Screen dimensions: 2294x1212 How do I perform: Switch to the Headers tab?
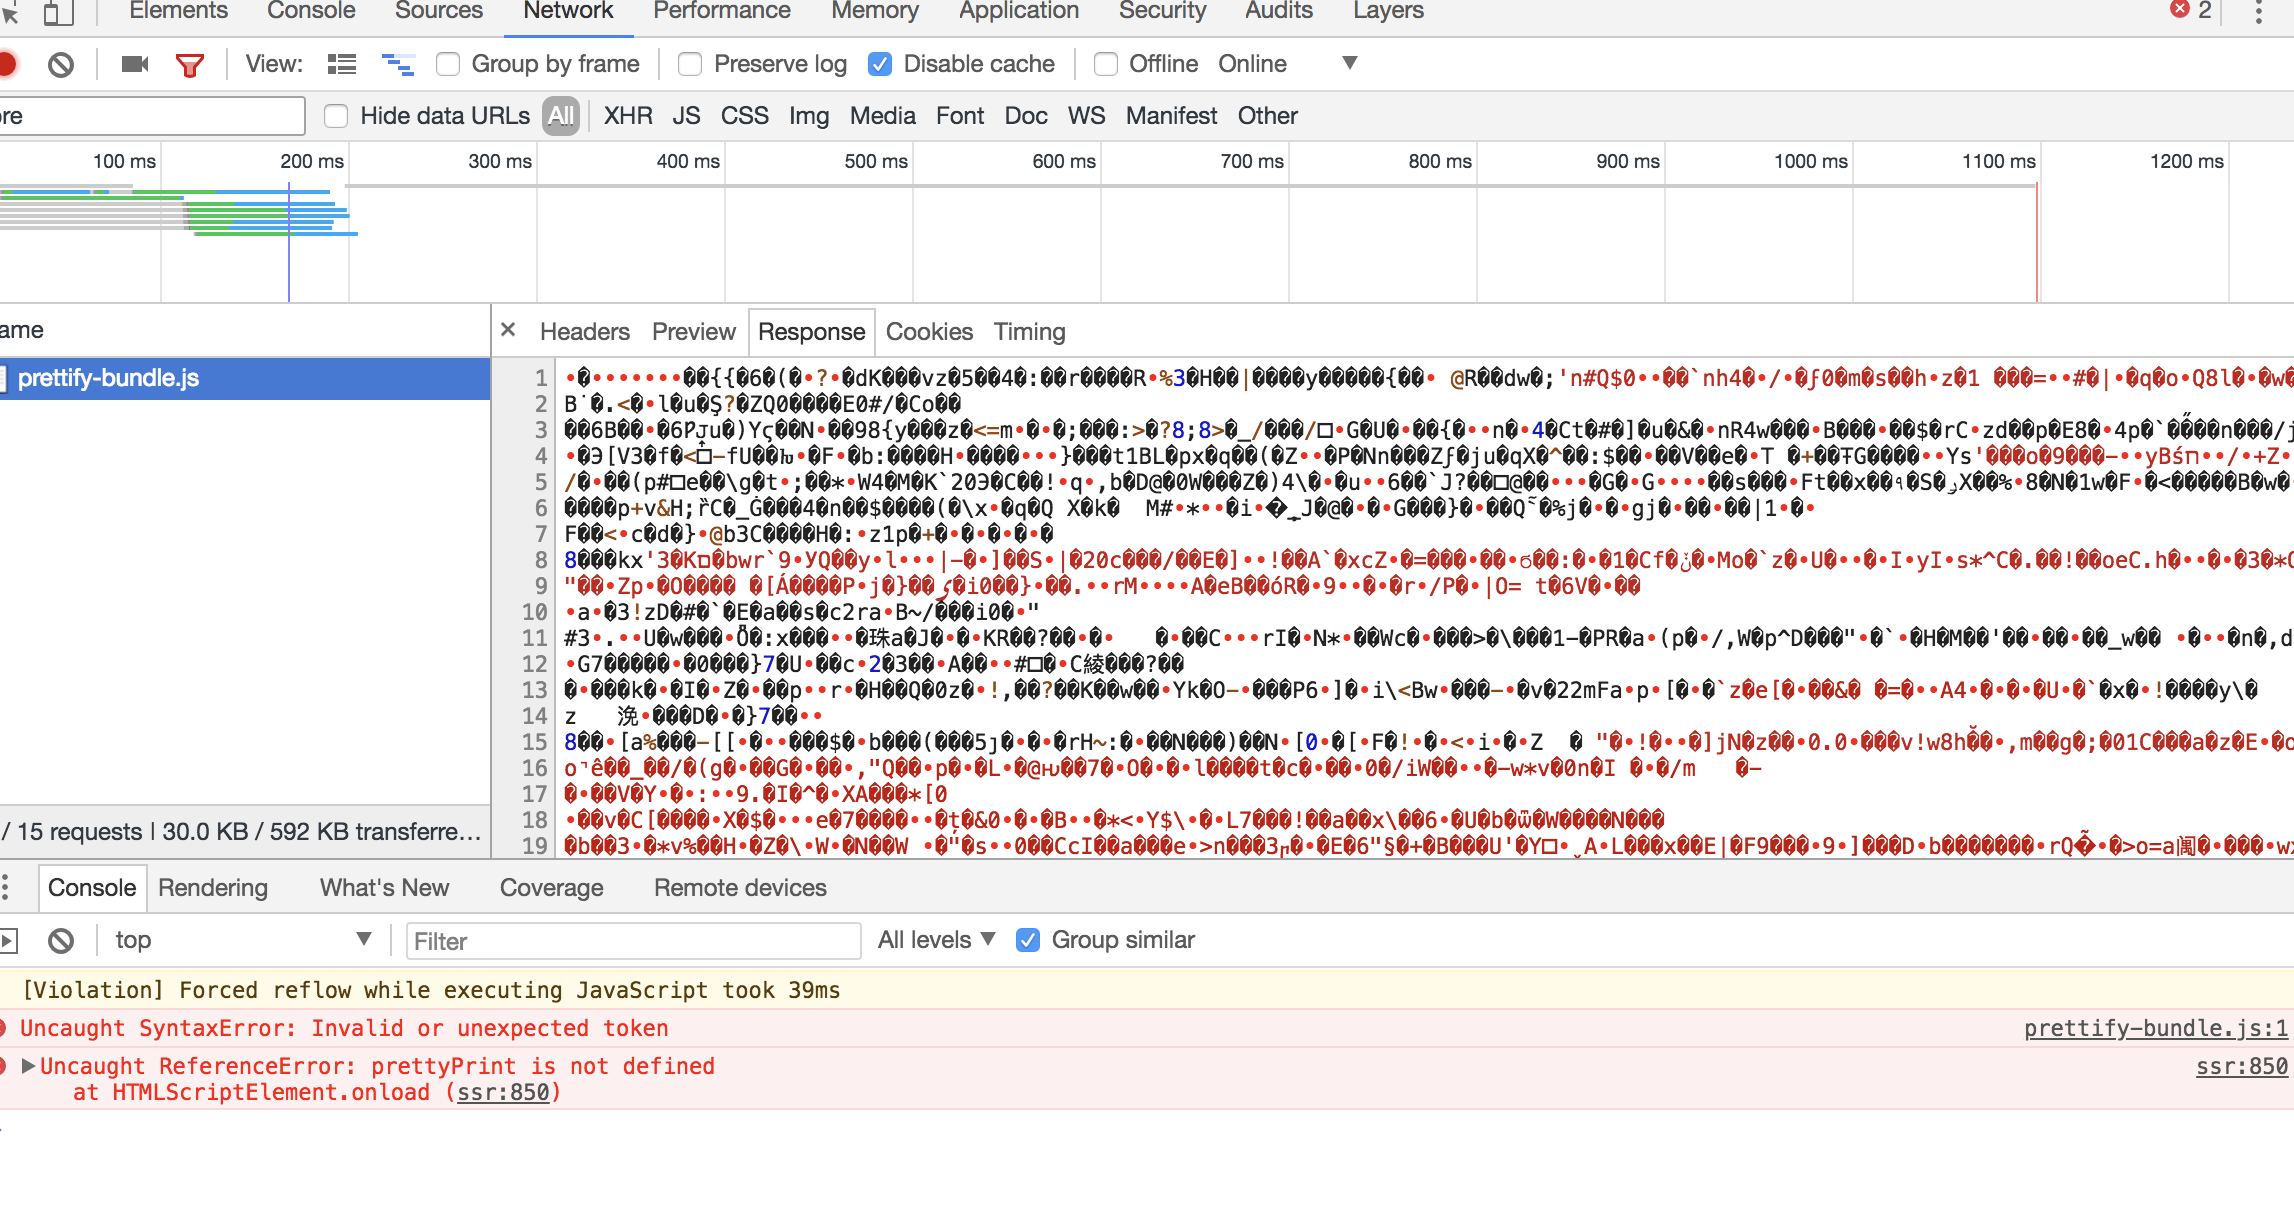click(583, 331)
